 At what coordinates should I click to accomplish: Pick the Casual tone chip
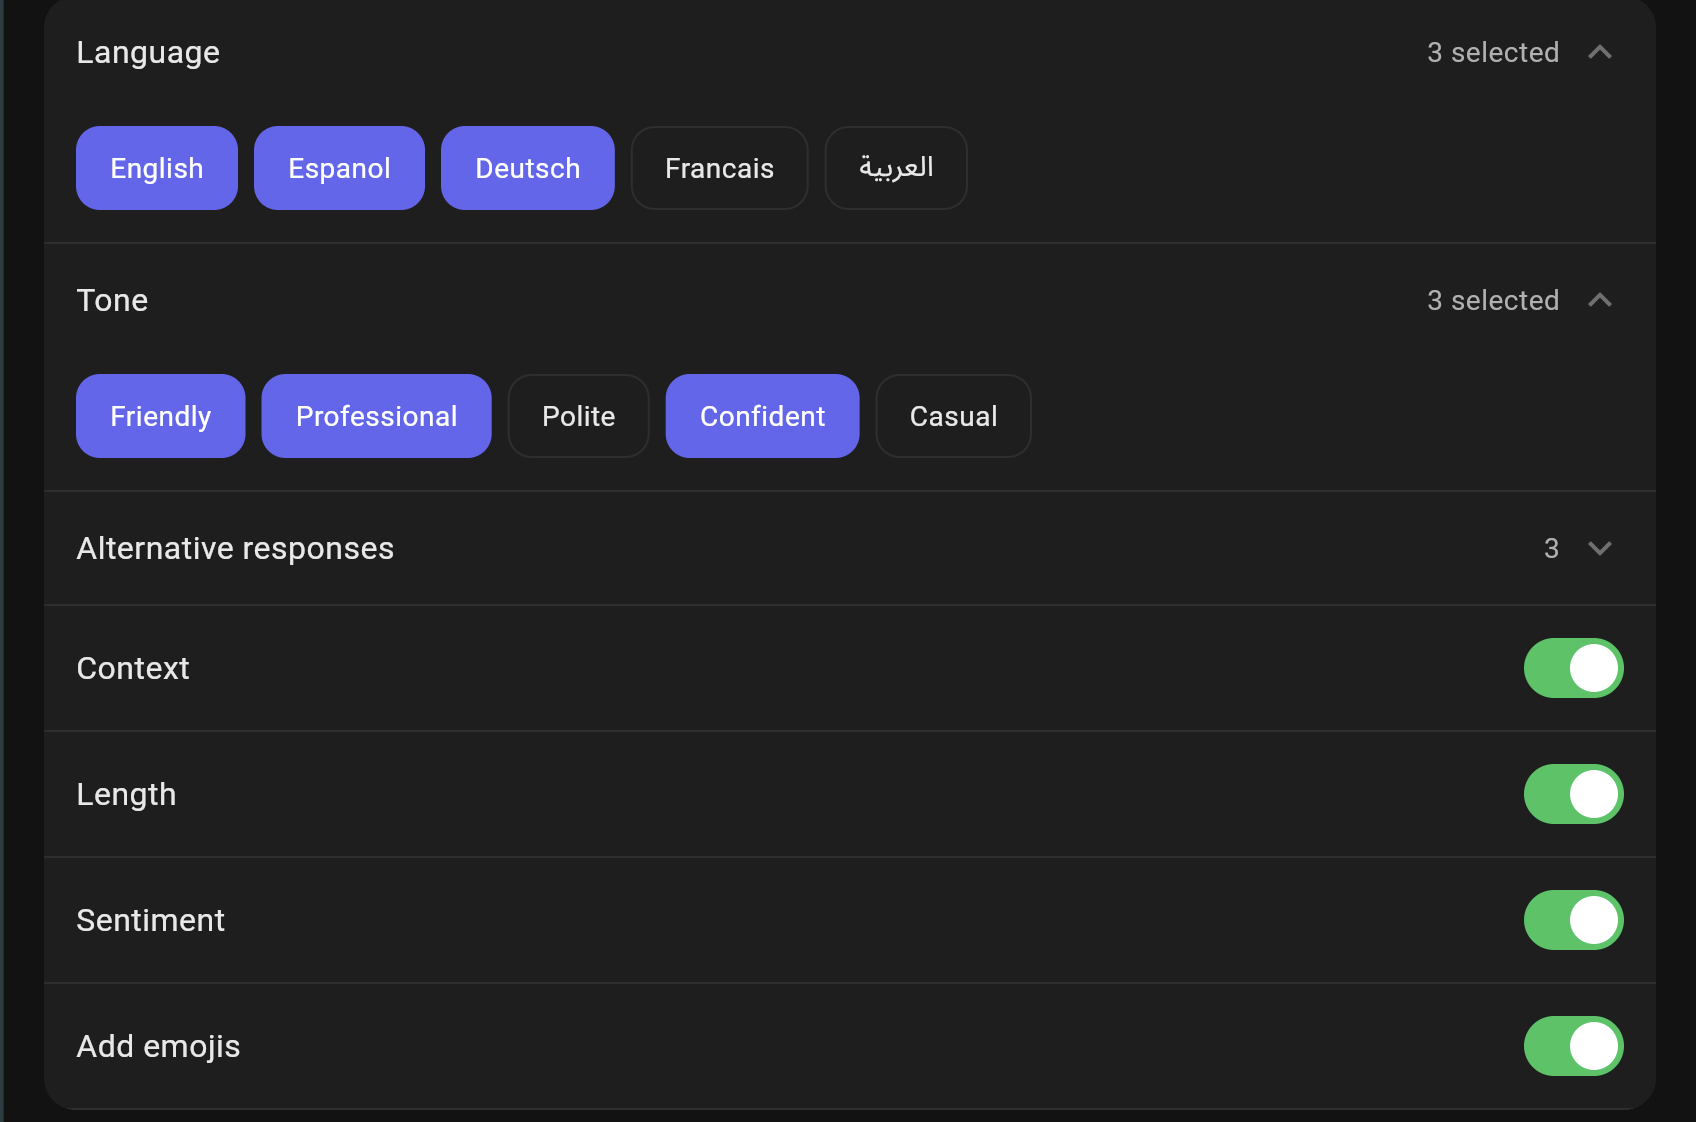click(x=953, y=416)
